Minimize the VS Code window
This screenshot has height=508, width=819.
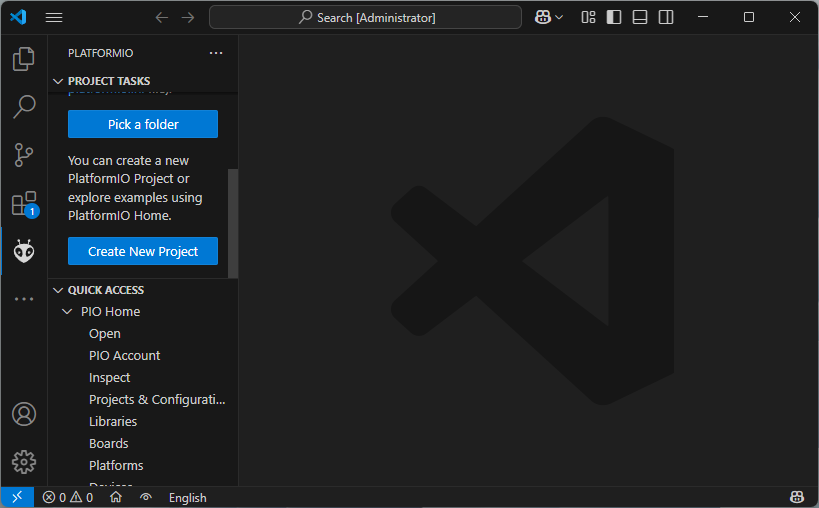coord(703,17)
